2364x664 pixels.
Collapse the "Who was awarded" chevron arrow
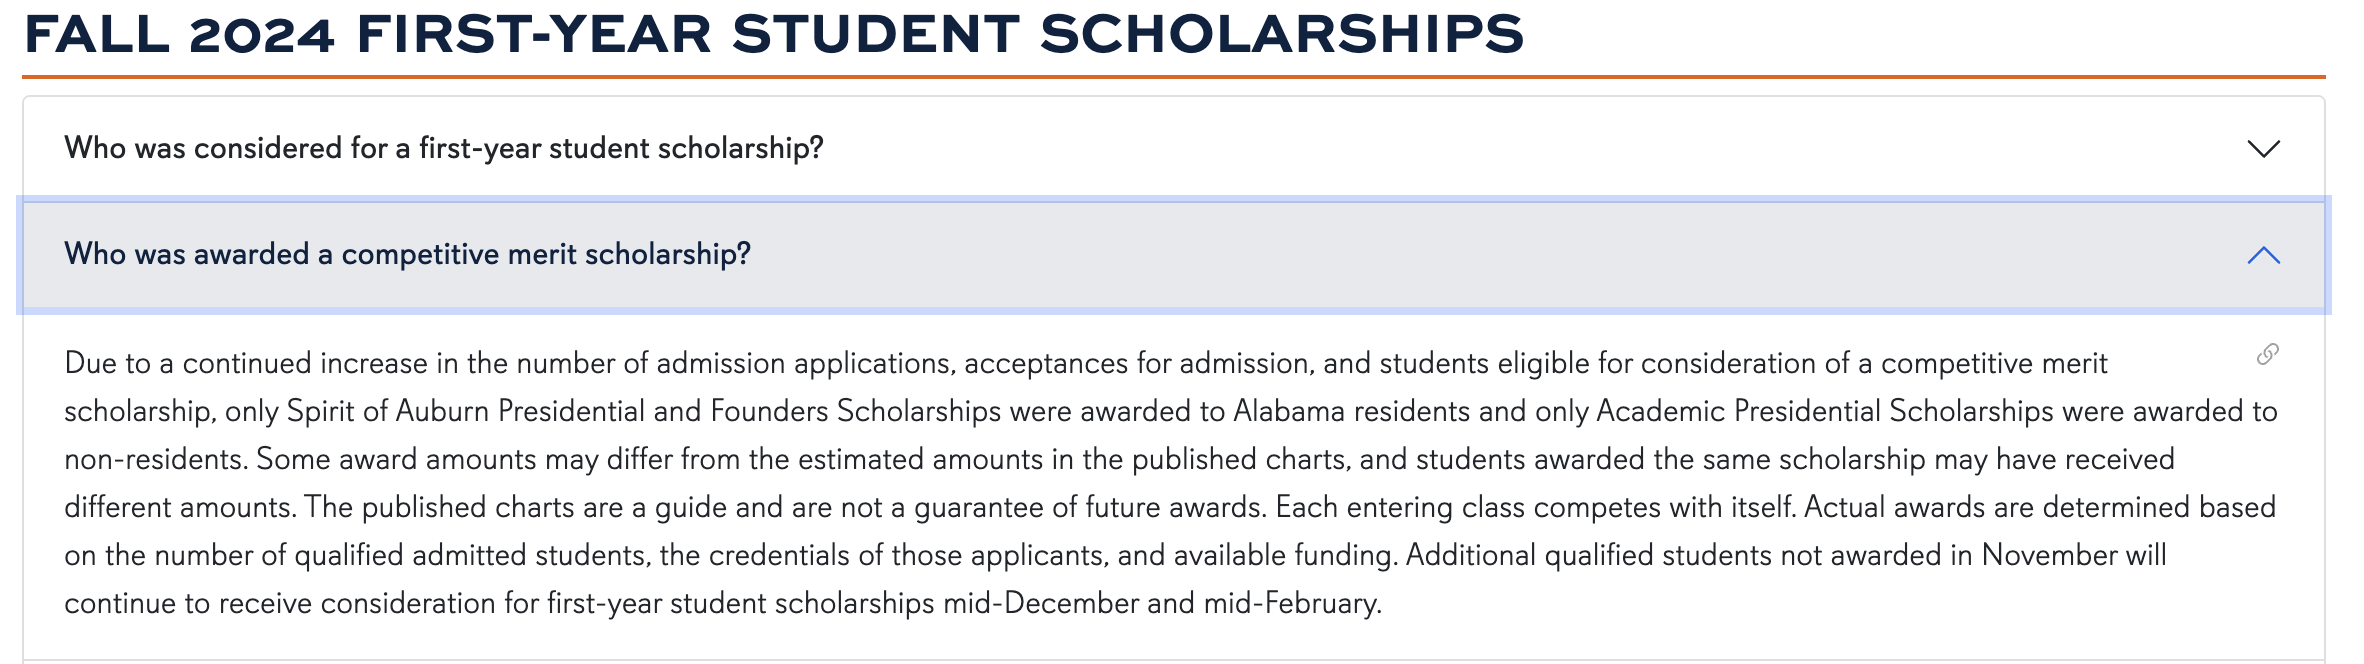2263,256
